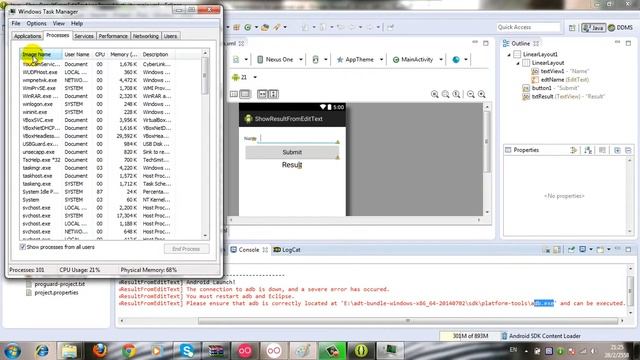
Task: Switch to the Users tab
Action: point(170,36)
